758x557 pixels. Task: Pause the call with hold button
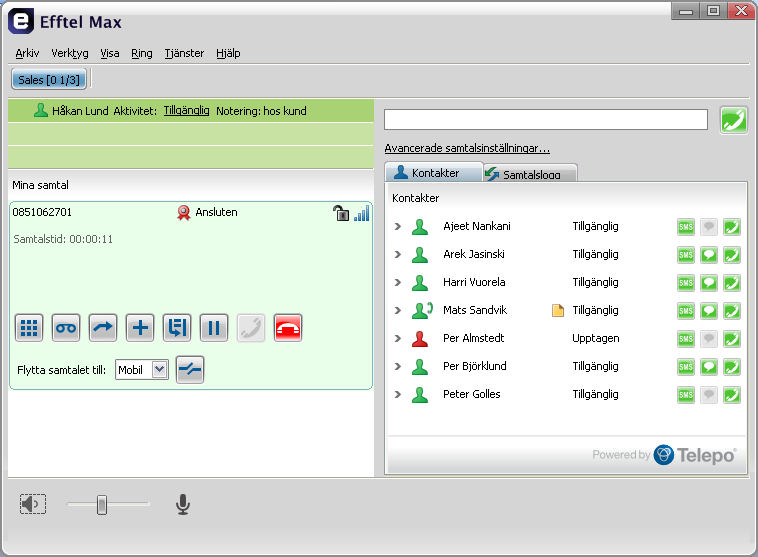tap(214, 328)
